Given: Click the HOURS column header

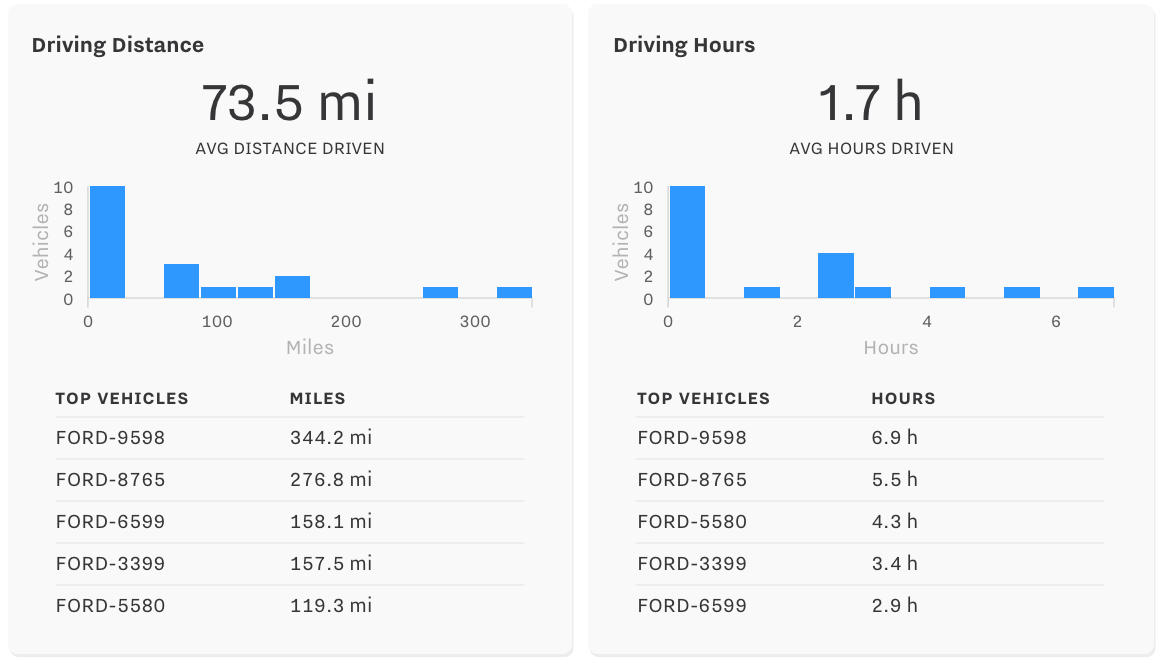Looking at the screenshot, I should 903,398.
